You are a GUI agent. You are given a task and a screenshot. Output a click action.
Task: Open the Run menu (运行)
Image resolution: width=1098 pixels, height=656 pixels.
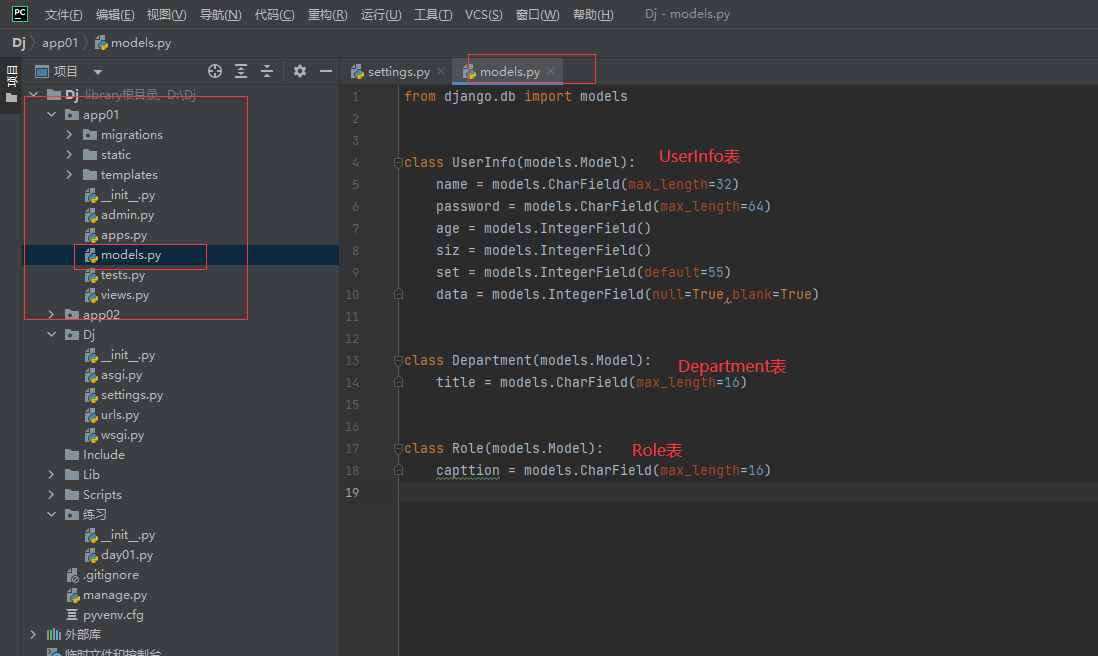pos(380,15)
